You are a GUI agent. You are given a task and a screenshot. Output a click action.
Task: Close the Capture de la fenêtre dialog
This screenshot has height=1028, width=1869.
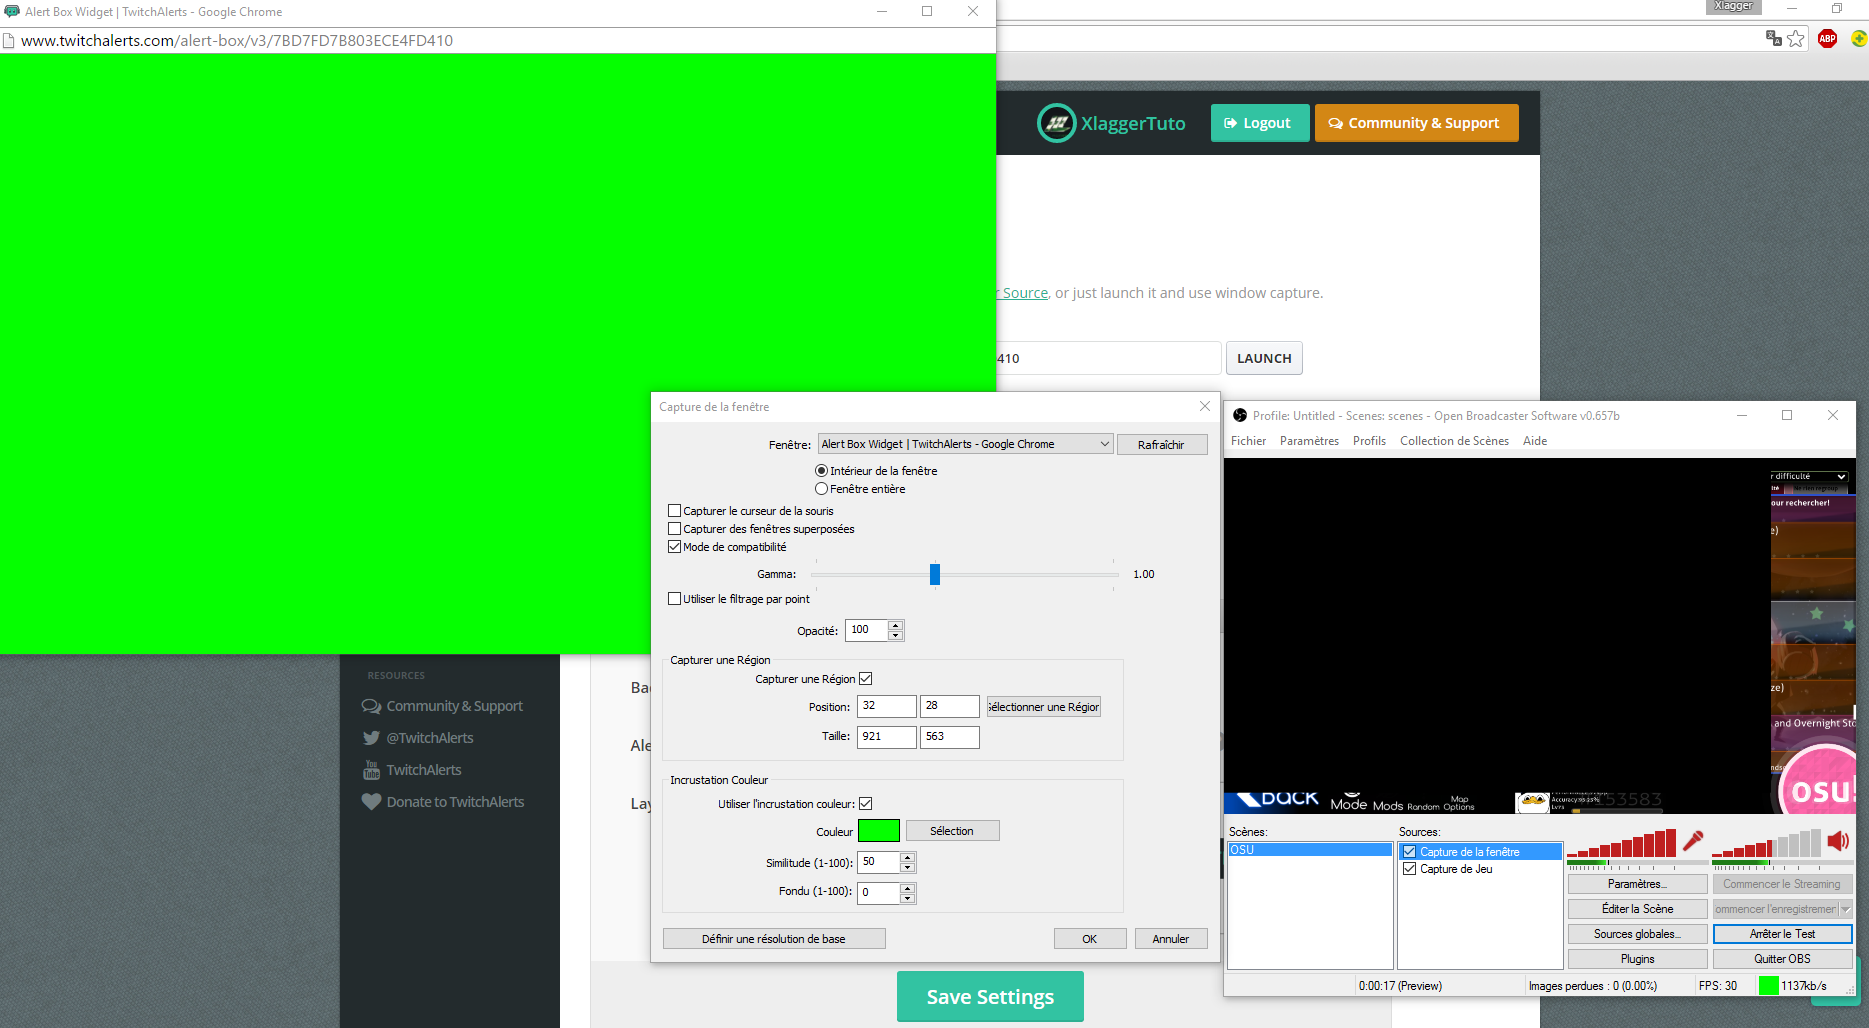coord(1205,406)
